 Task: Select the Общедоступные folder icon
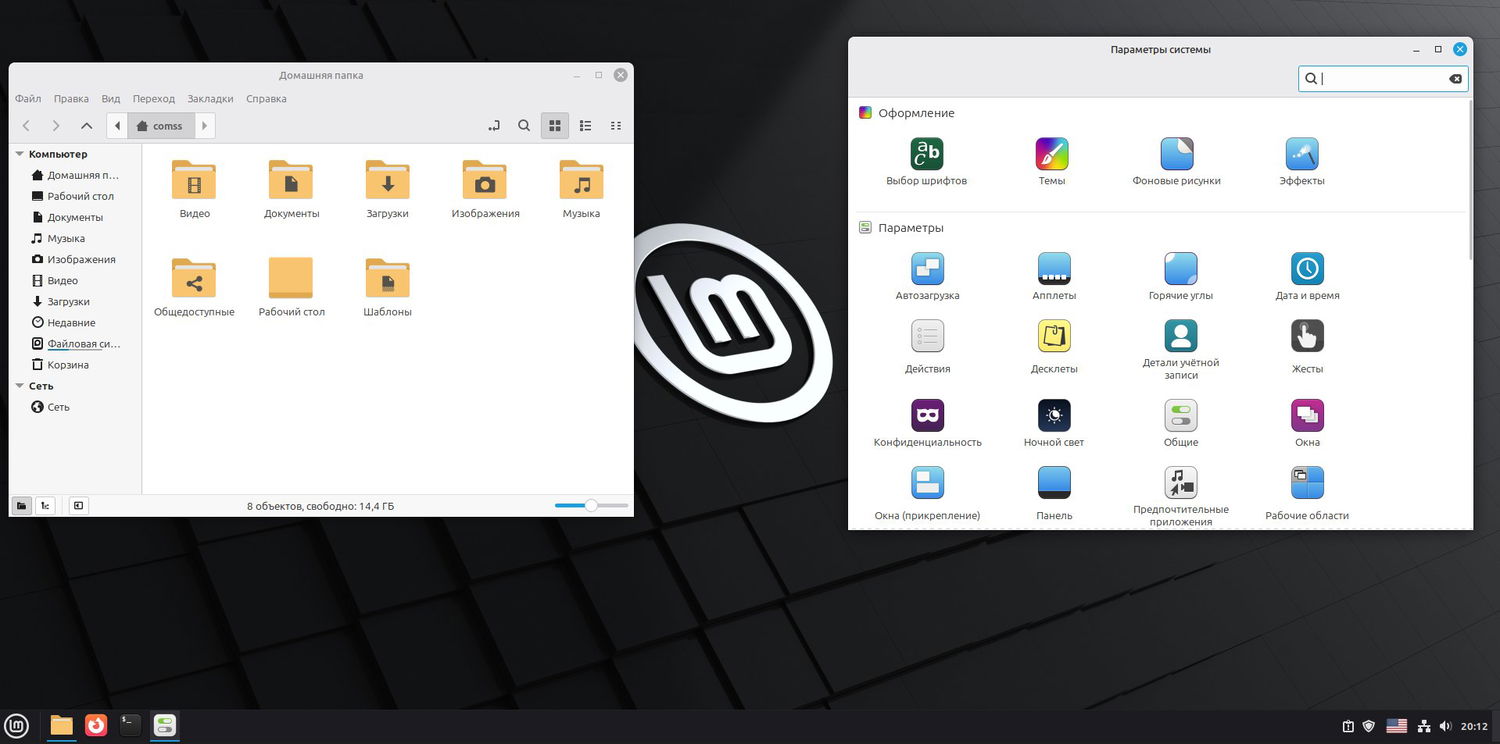pos(194,278)
